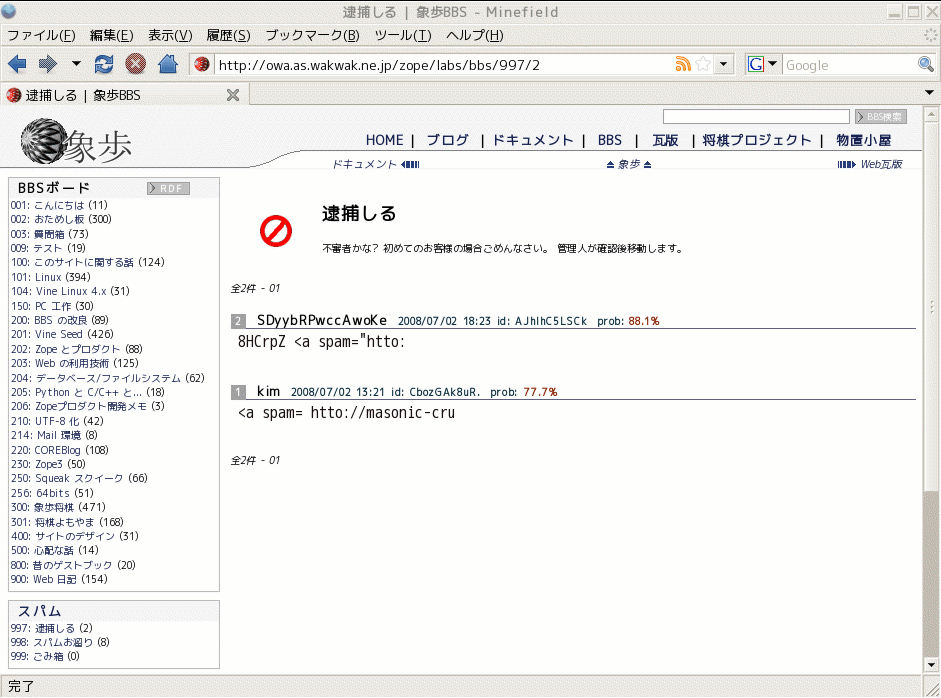Bookmark this page with the star icon
The height and width of the screenshot is (698, 941).
click(x=703, y=64)
